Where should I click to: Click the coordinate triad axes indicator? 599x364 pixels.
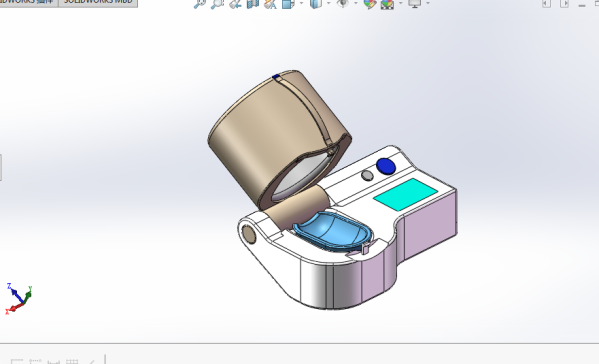pos(18,298)
